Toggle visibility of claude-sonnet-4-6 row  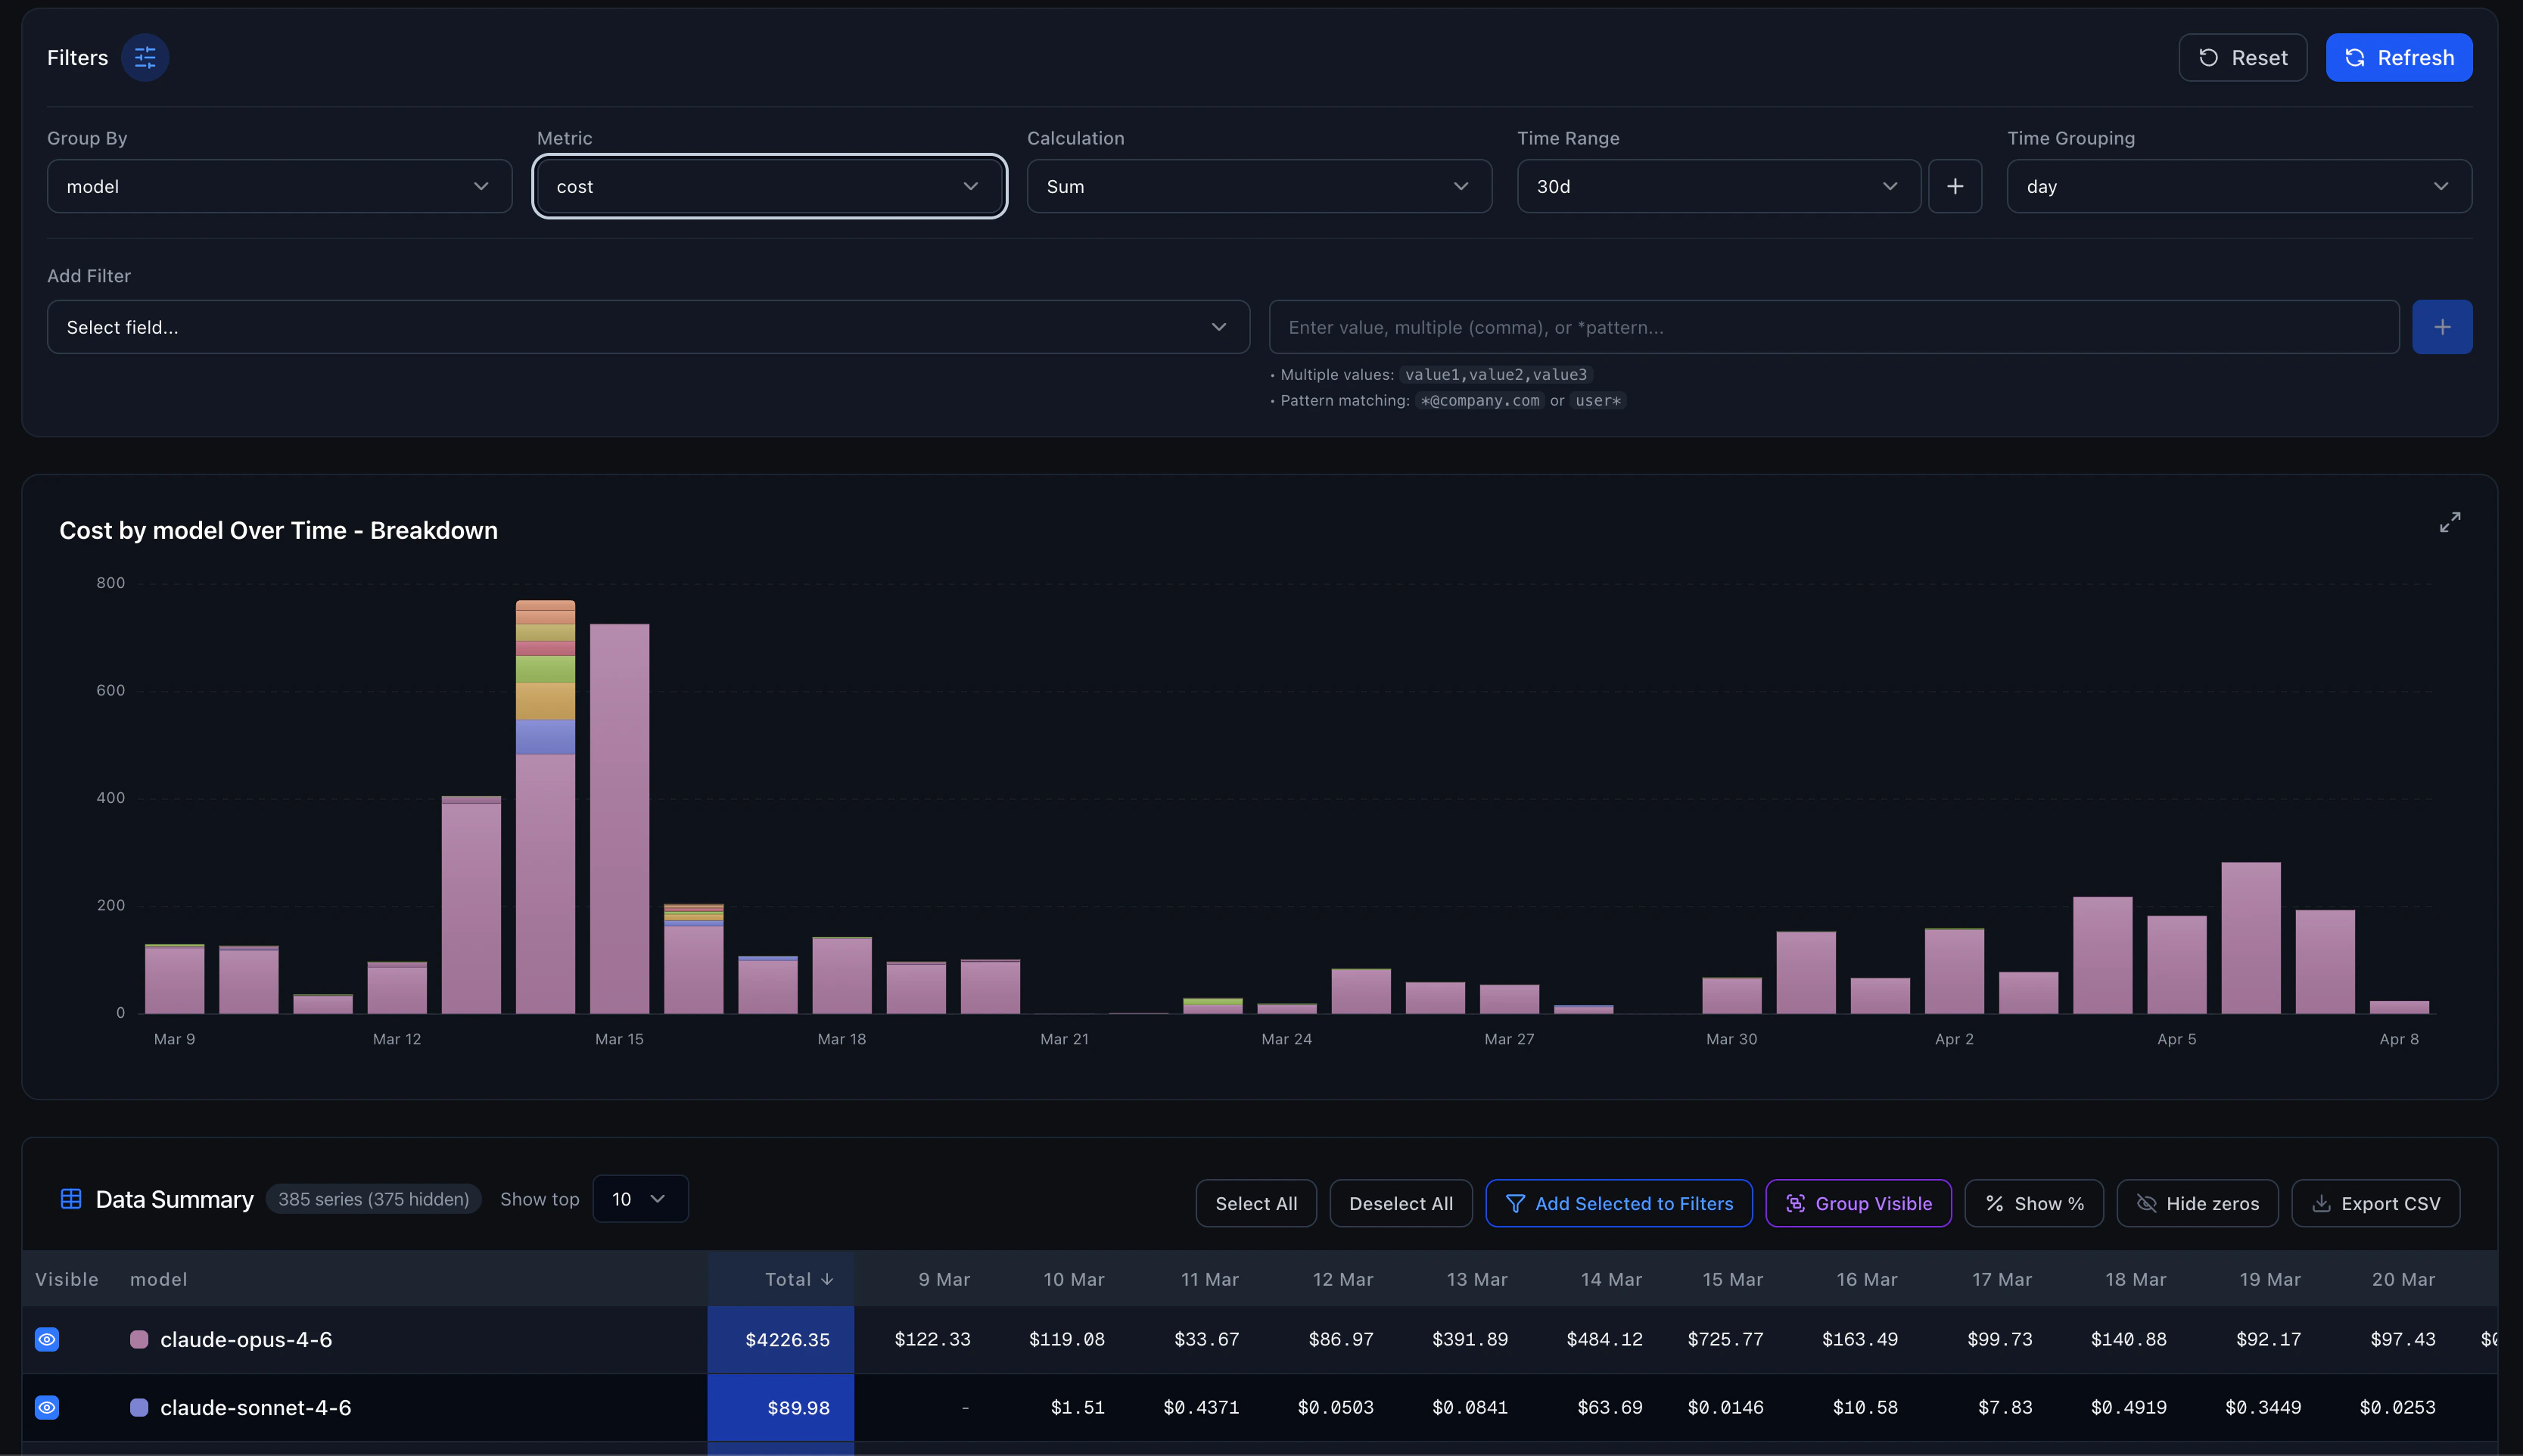pyautogui.click(x=47, y=1407)
